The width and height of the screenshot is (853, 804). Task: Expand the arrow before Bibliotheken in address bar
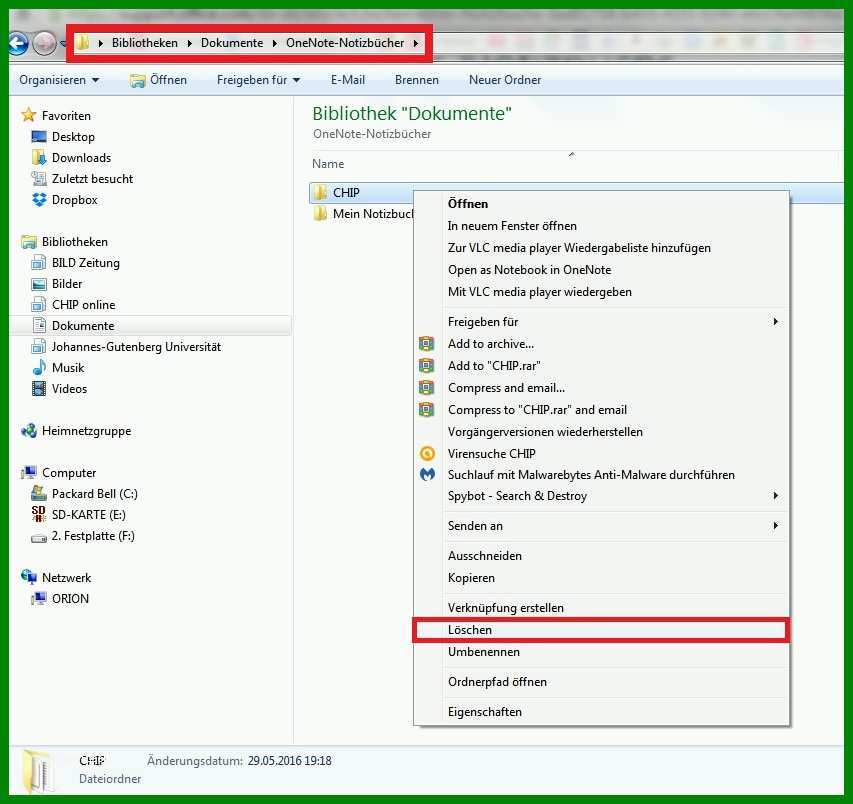(x=101, y=43)
